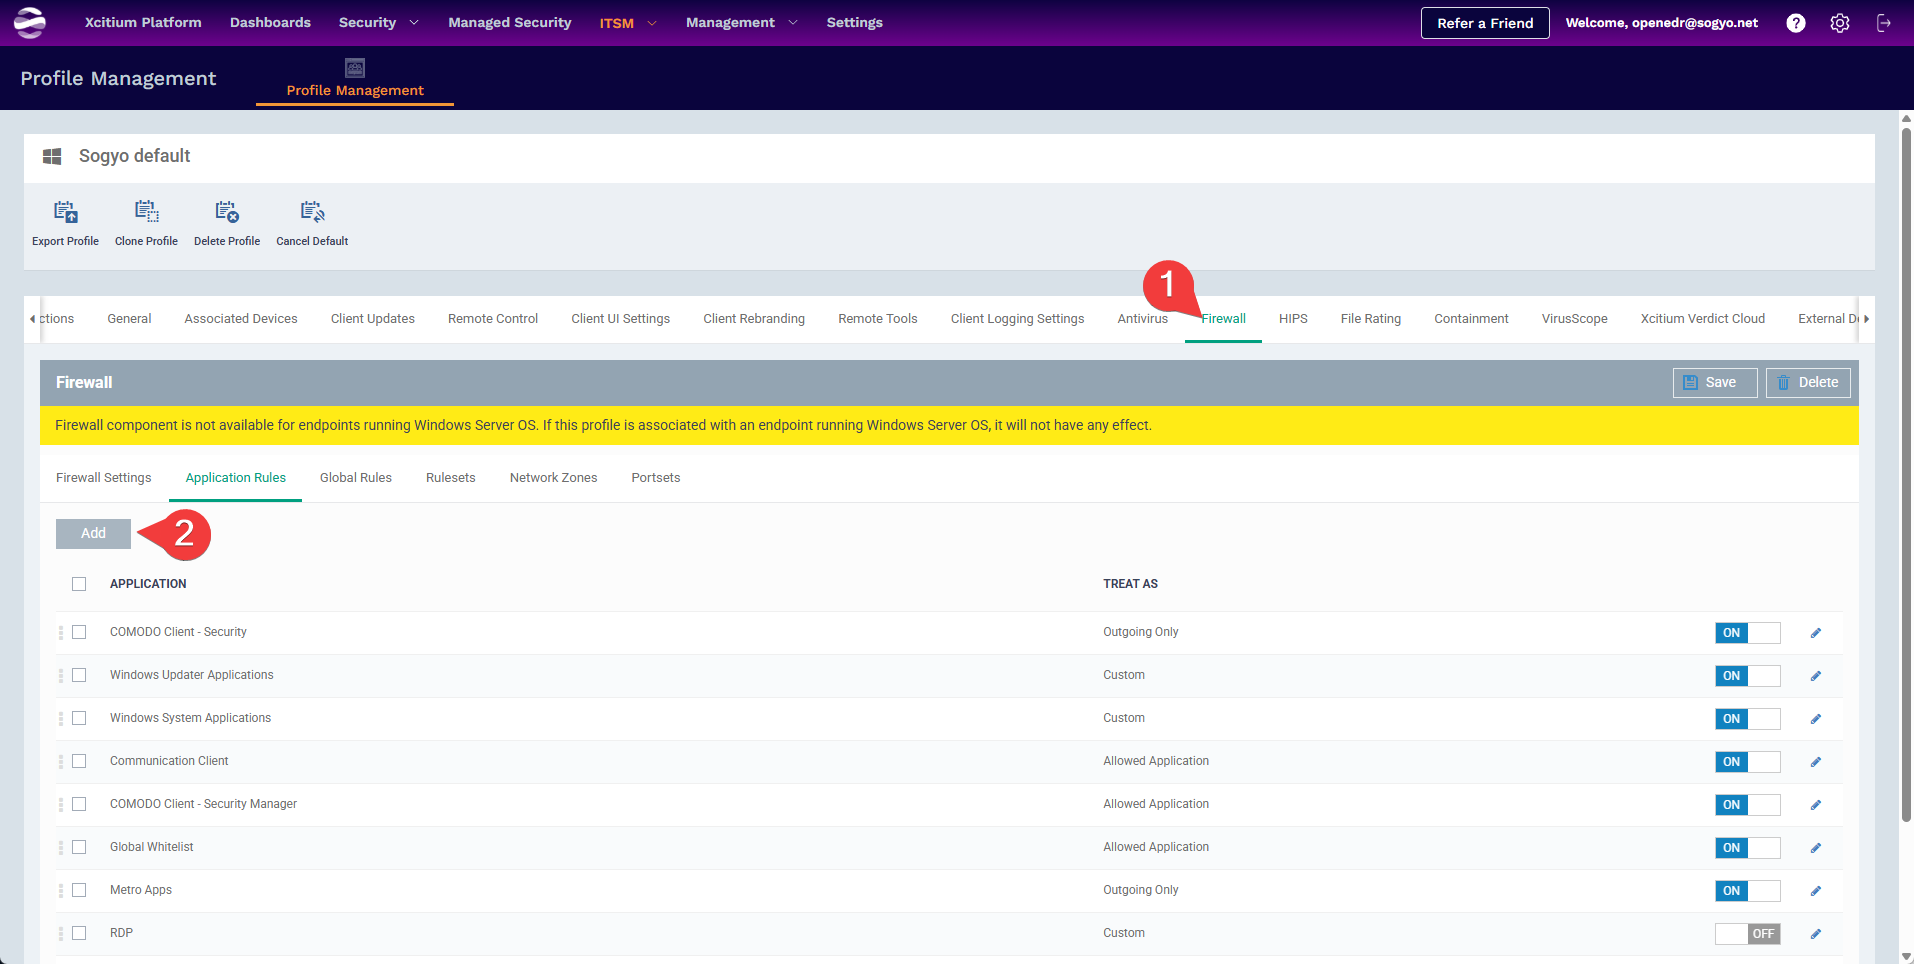The height and width of the screenshot is (964, 1914).
Task: Click the scrollbar down arrow
Action: 1906,957
